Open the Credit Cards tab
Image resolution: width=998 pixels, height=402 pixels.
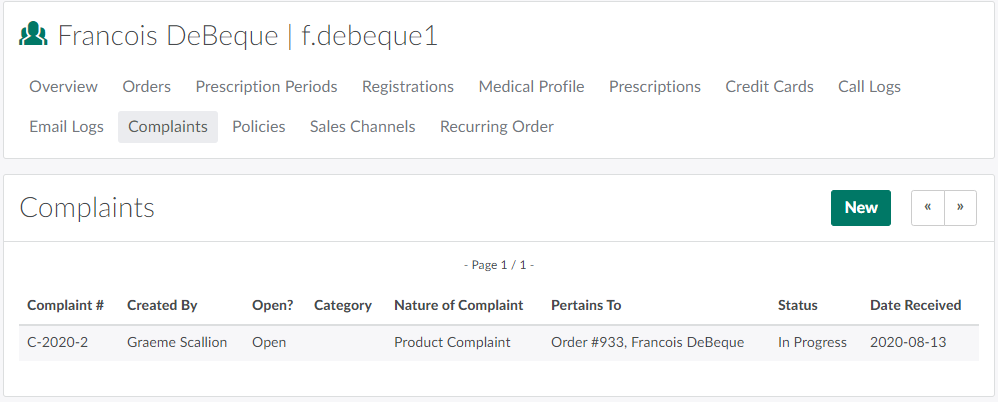tap(769, 87)
